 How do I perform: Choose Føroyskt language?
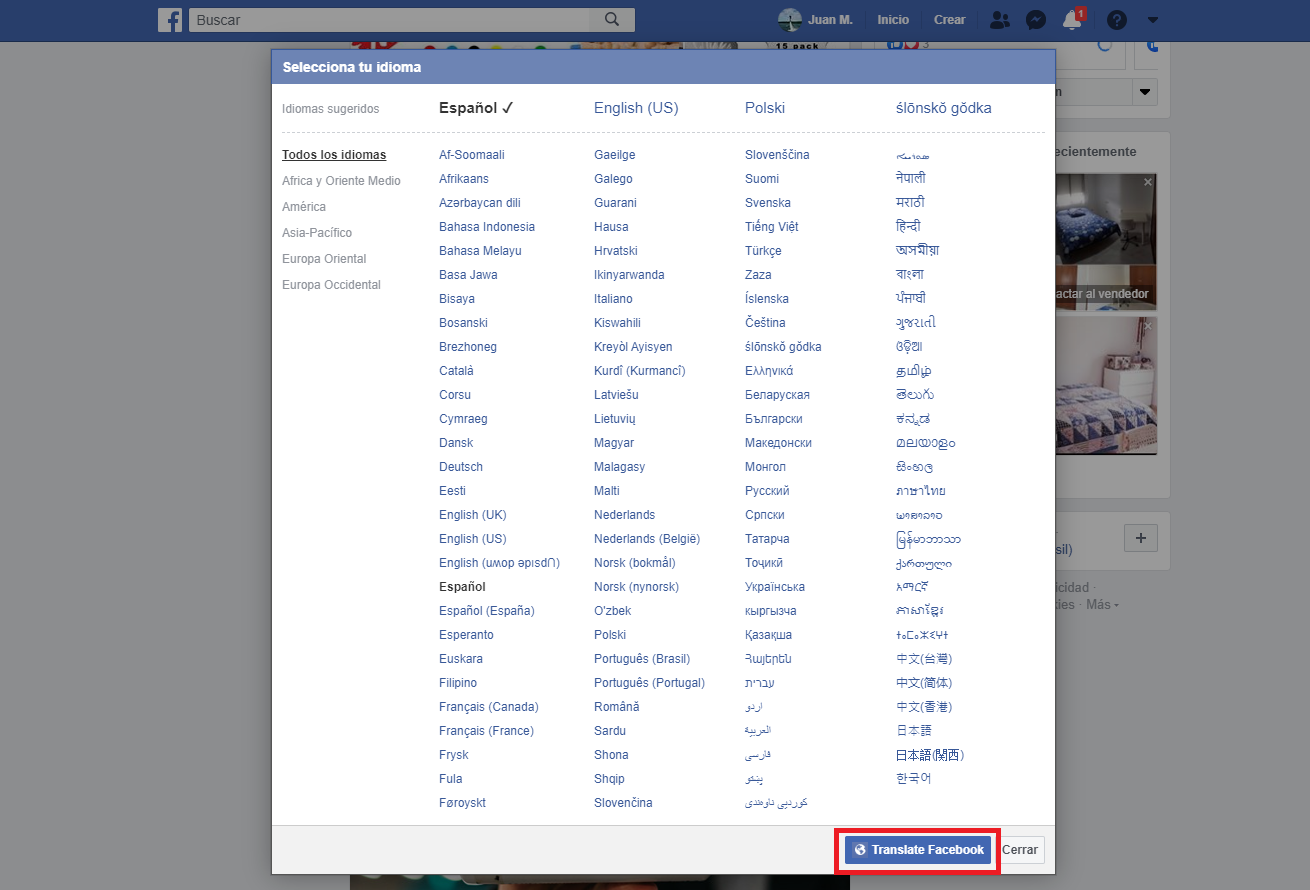[x=462, y=803]
